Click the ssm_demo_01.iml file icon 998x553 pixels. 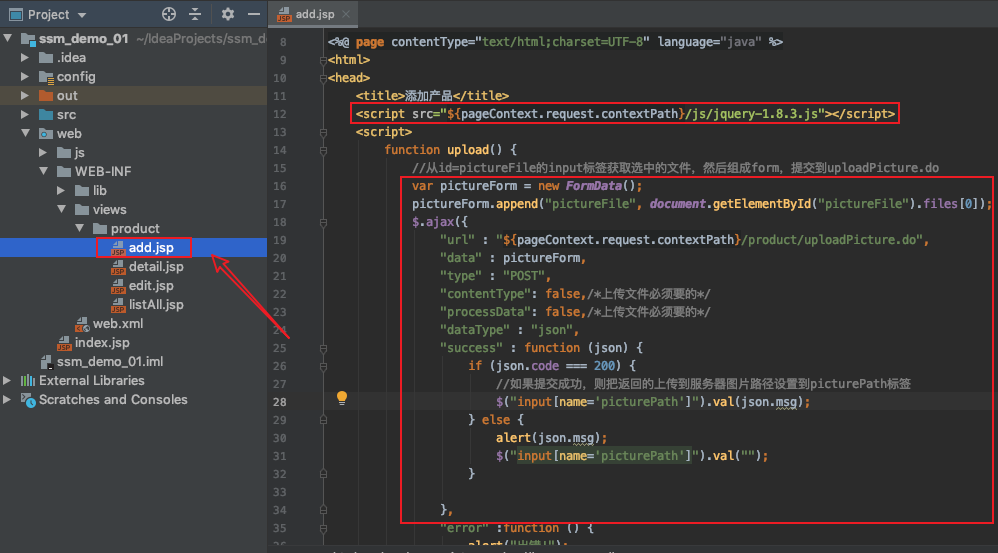click(x=46, y=362)
